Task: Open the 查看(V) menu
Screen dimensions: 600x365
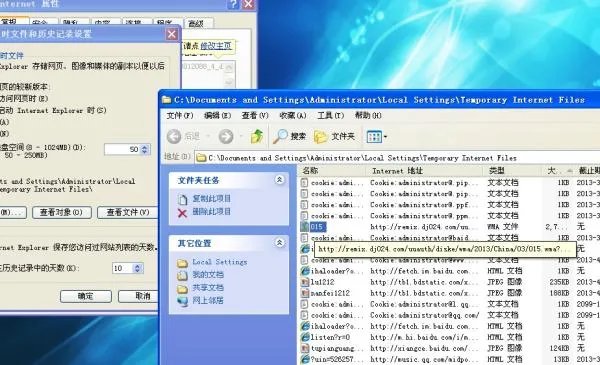Action: [255, 115]
